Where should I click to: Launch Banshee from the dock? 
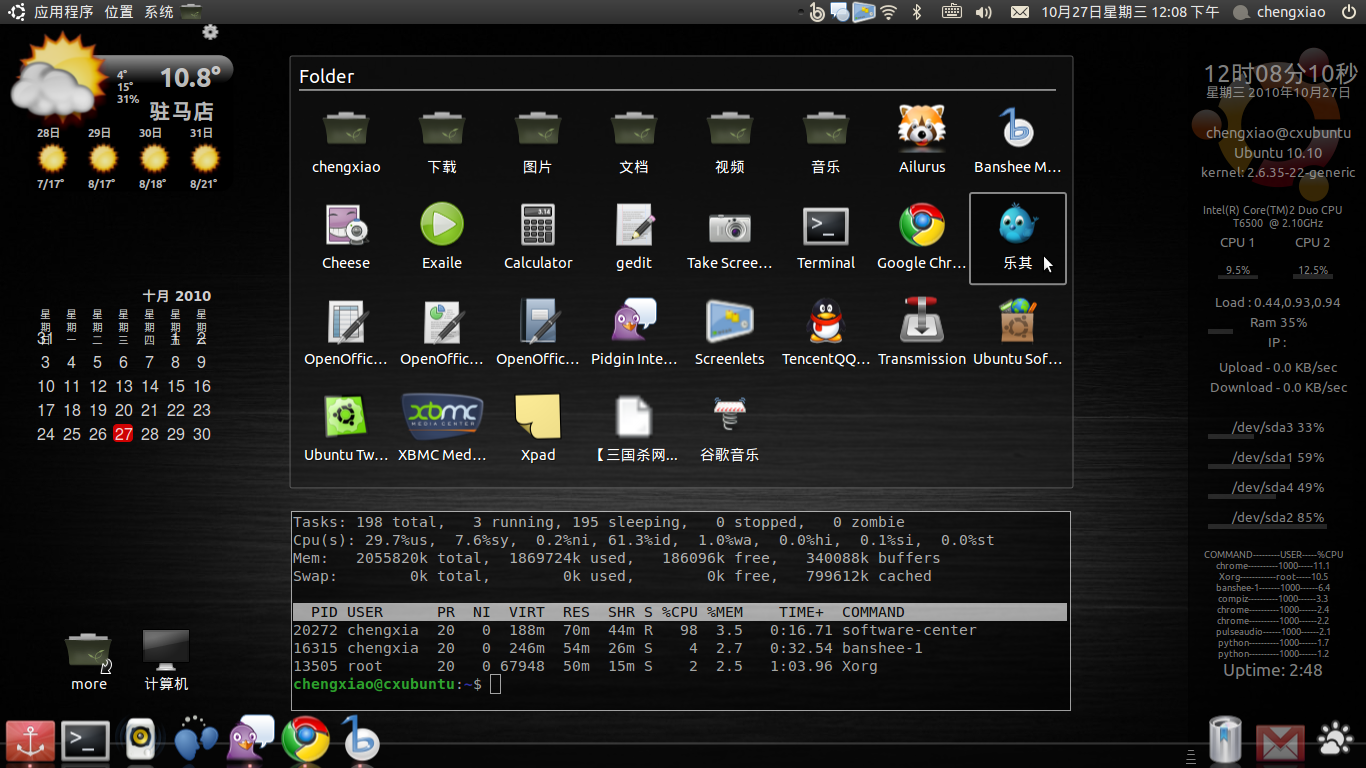point(360,739)
